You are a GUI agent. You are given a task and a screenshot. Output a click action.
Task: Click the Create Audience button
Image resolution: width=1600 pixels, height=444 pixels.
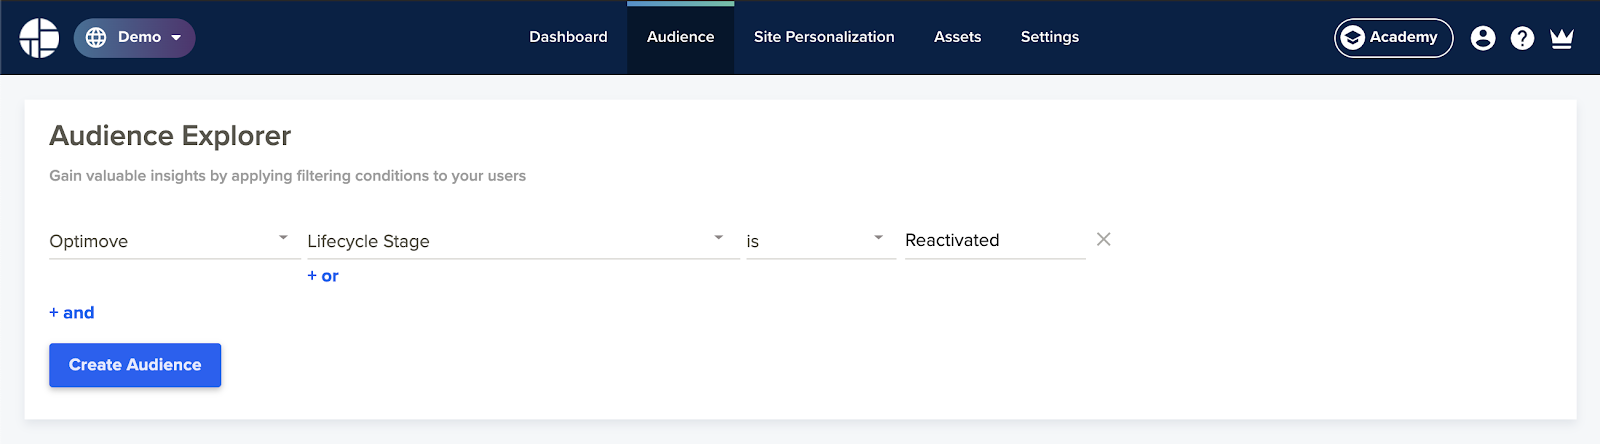tap(135, 365)
